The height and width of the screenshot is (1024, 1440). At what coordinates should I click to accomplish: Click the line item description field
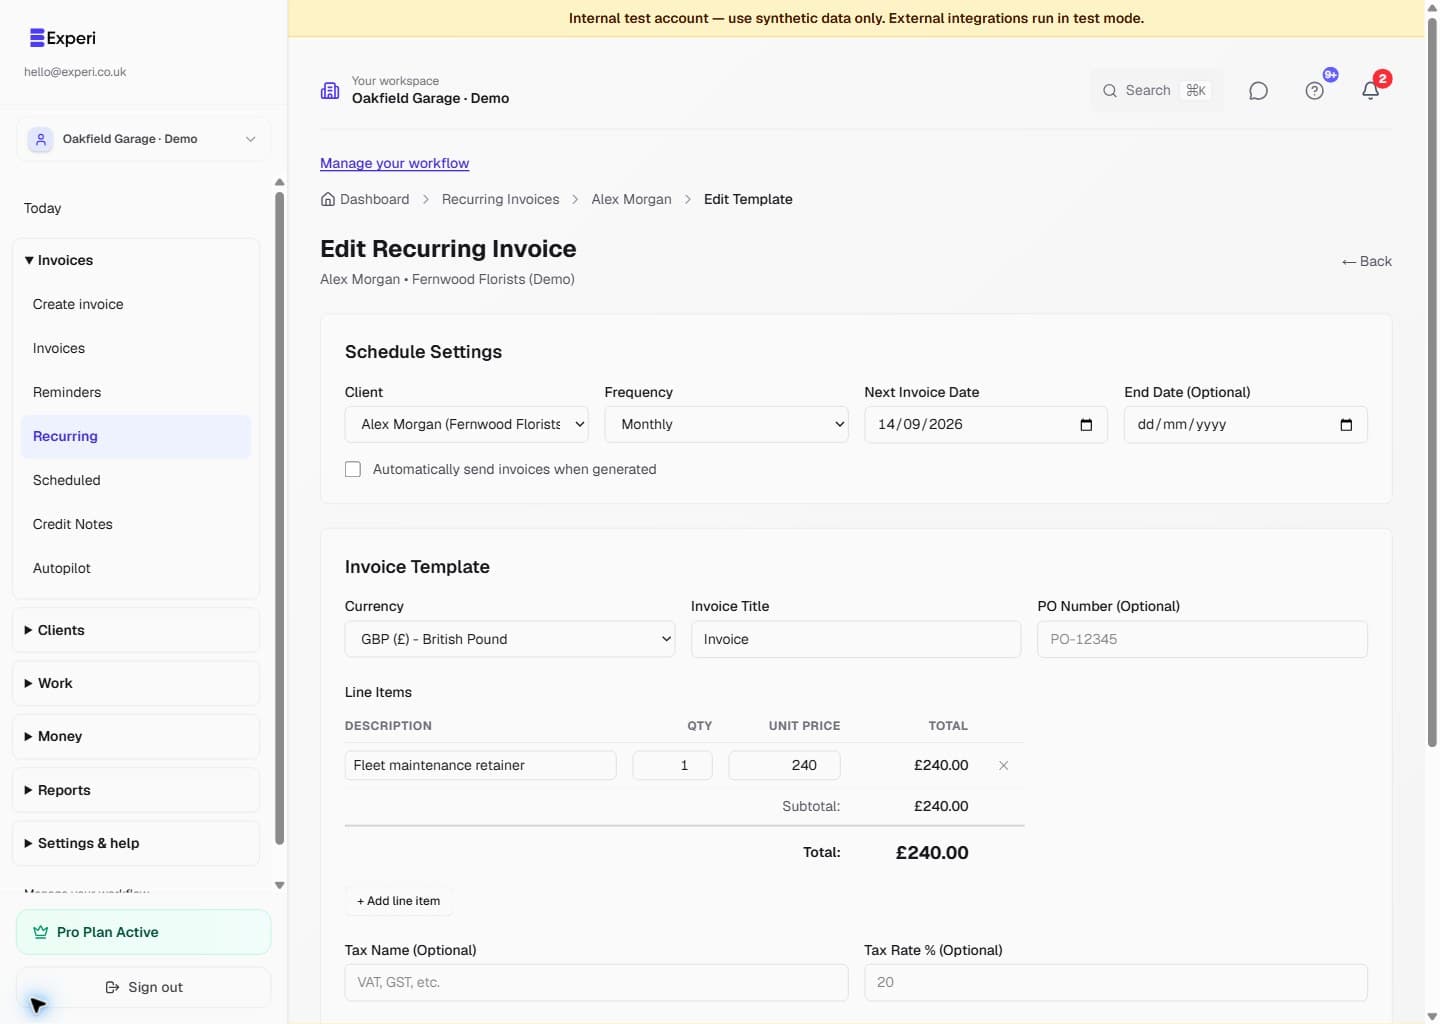[x=480, y=765]
